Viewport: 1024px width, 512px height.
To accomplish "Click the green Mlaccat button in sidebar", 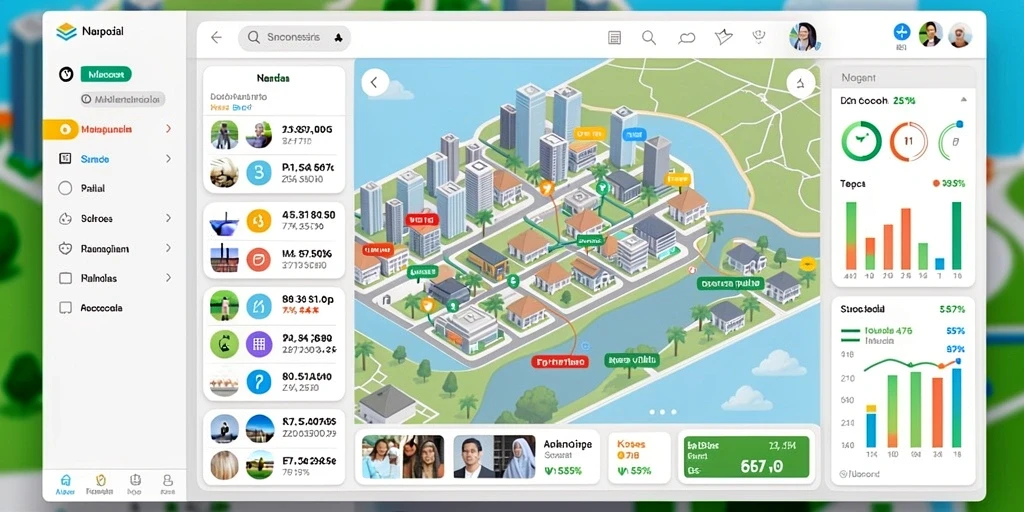I will click(106, 74).
